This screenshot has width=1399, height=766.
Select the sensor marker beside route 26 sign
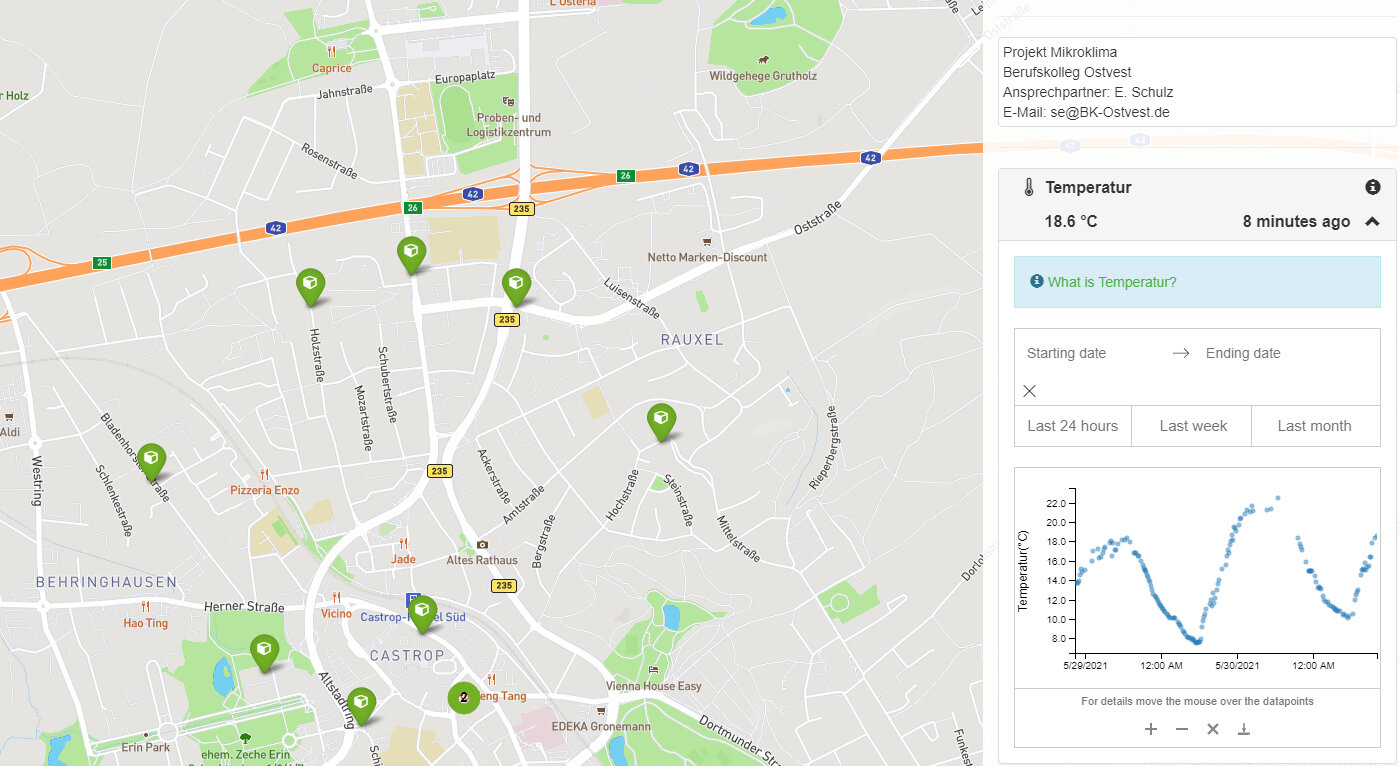pyautogui.click(x=411, y=255)
